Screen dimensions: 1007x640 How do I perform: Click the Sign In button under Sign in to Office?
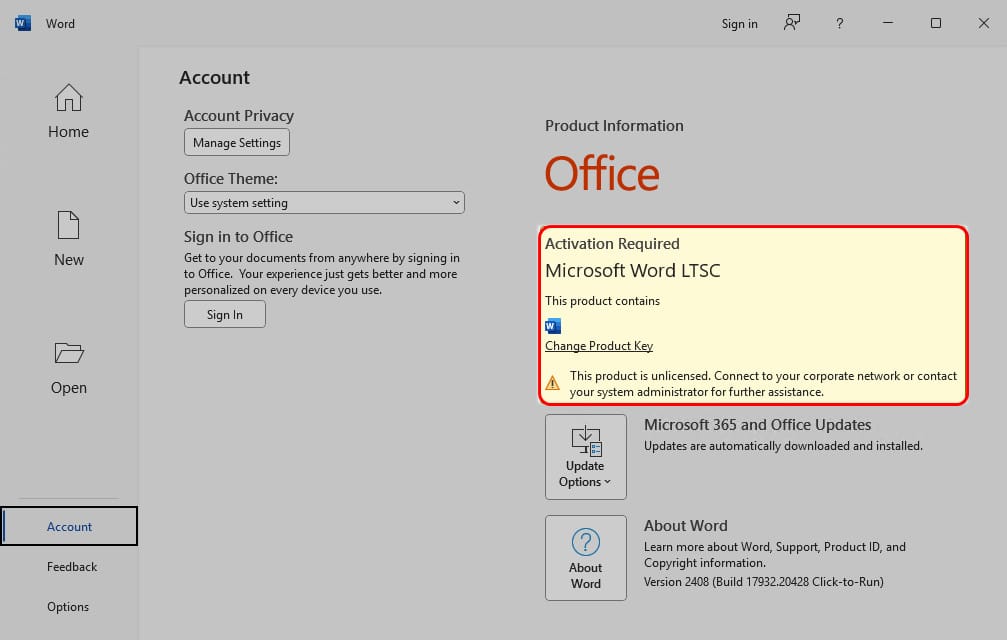click(225, 315)
